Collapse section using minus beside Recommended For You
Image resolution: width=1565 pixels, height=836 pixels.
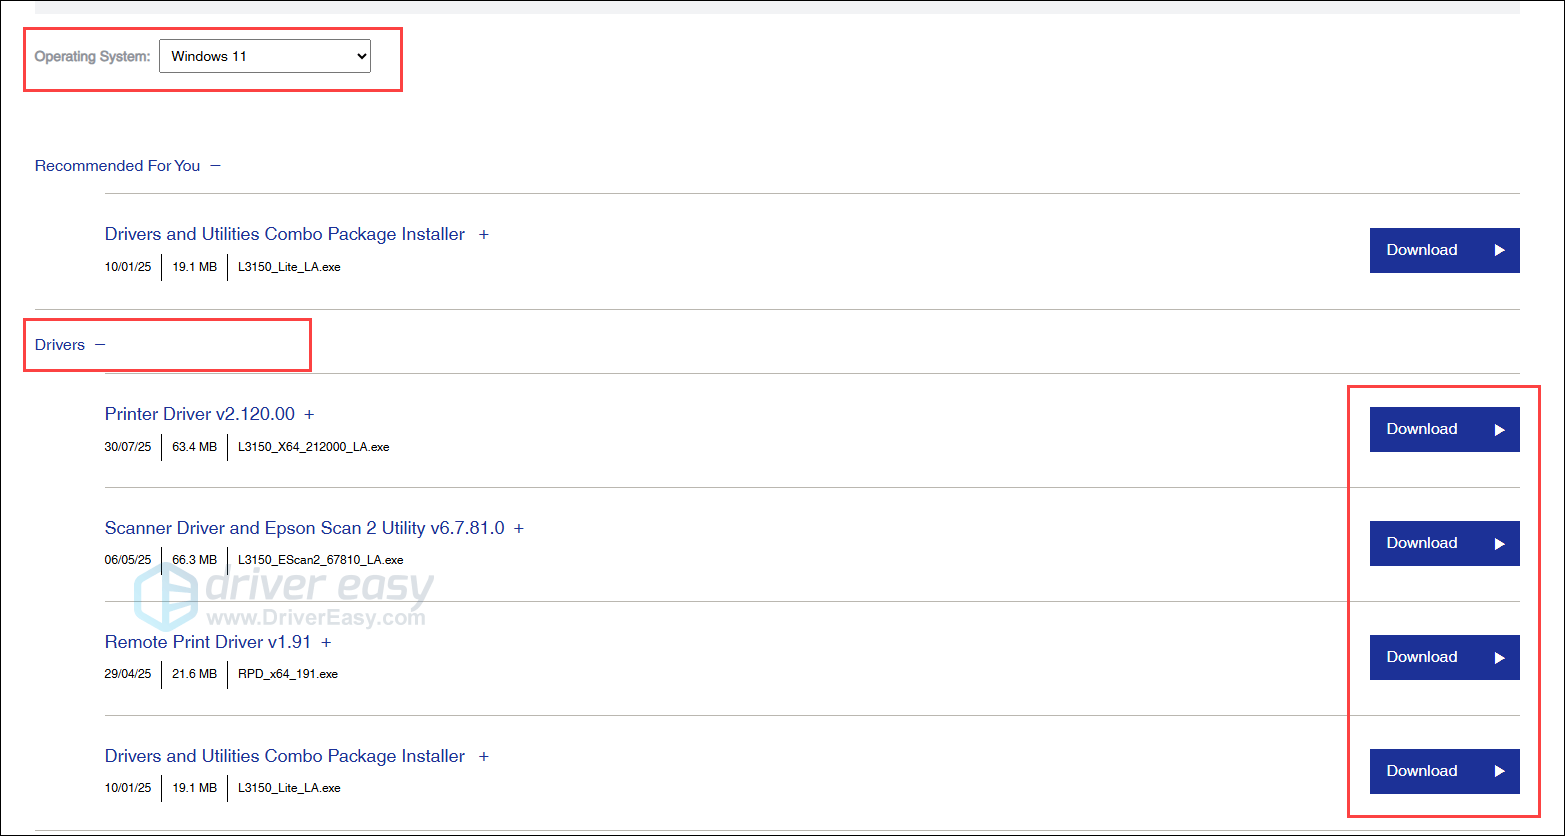[x=215, y=166]
